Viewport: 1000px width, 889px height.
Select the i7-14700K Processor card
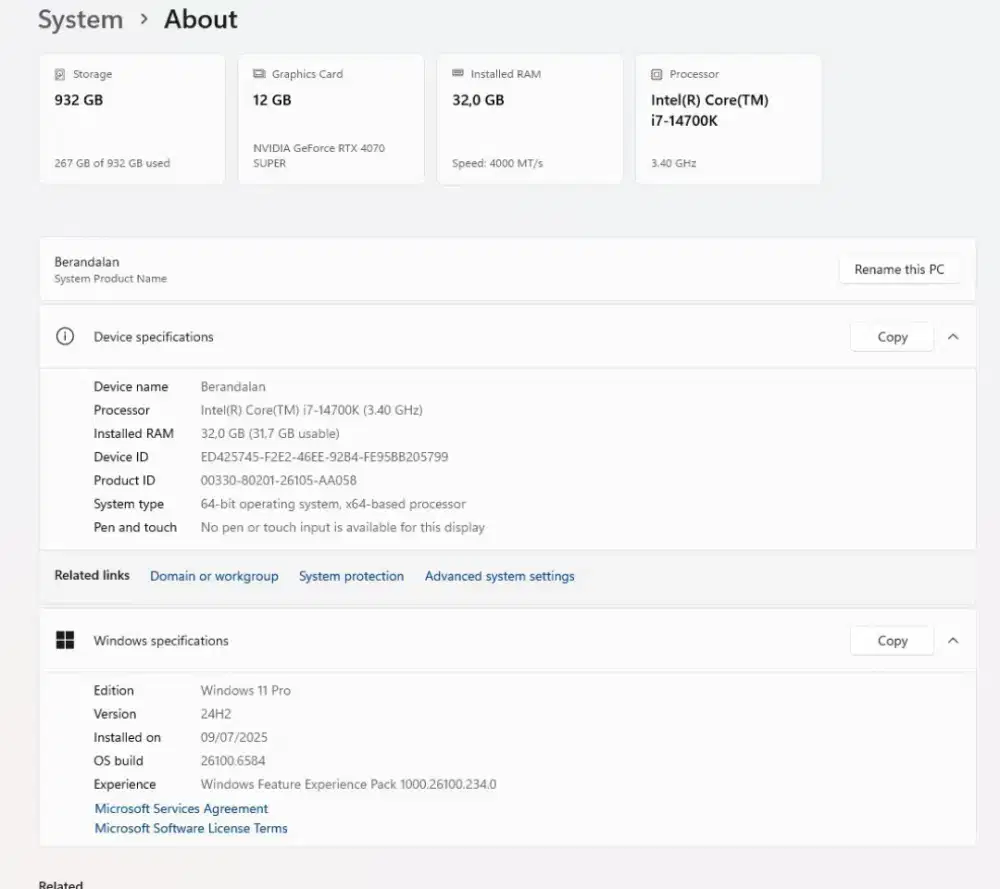click(728, 120)
